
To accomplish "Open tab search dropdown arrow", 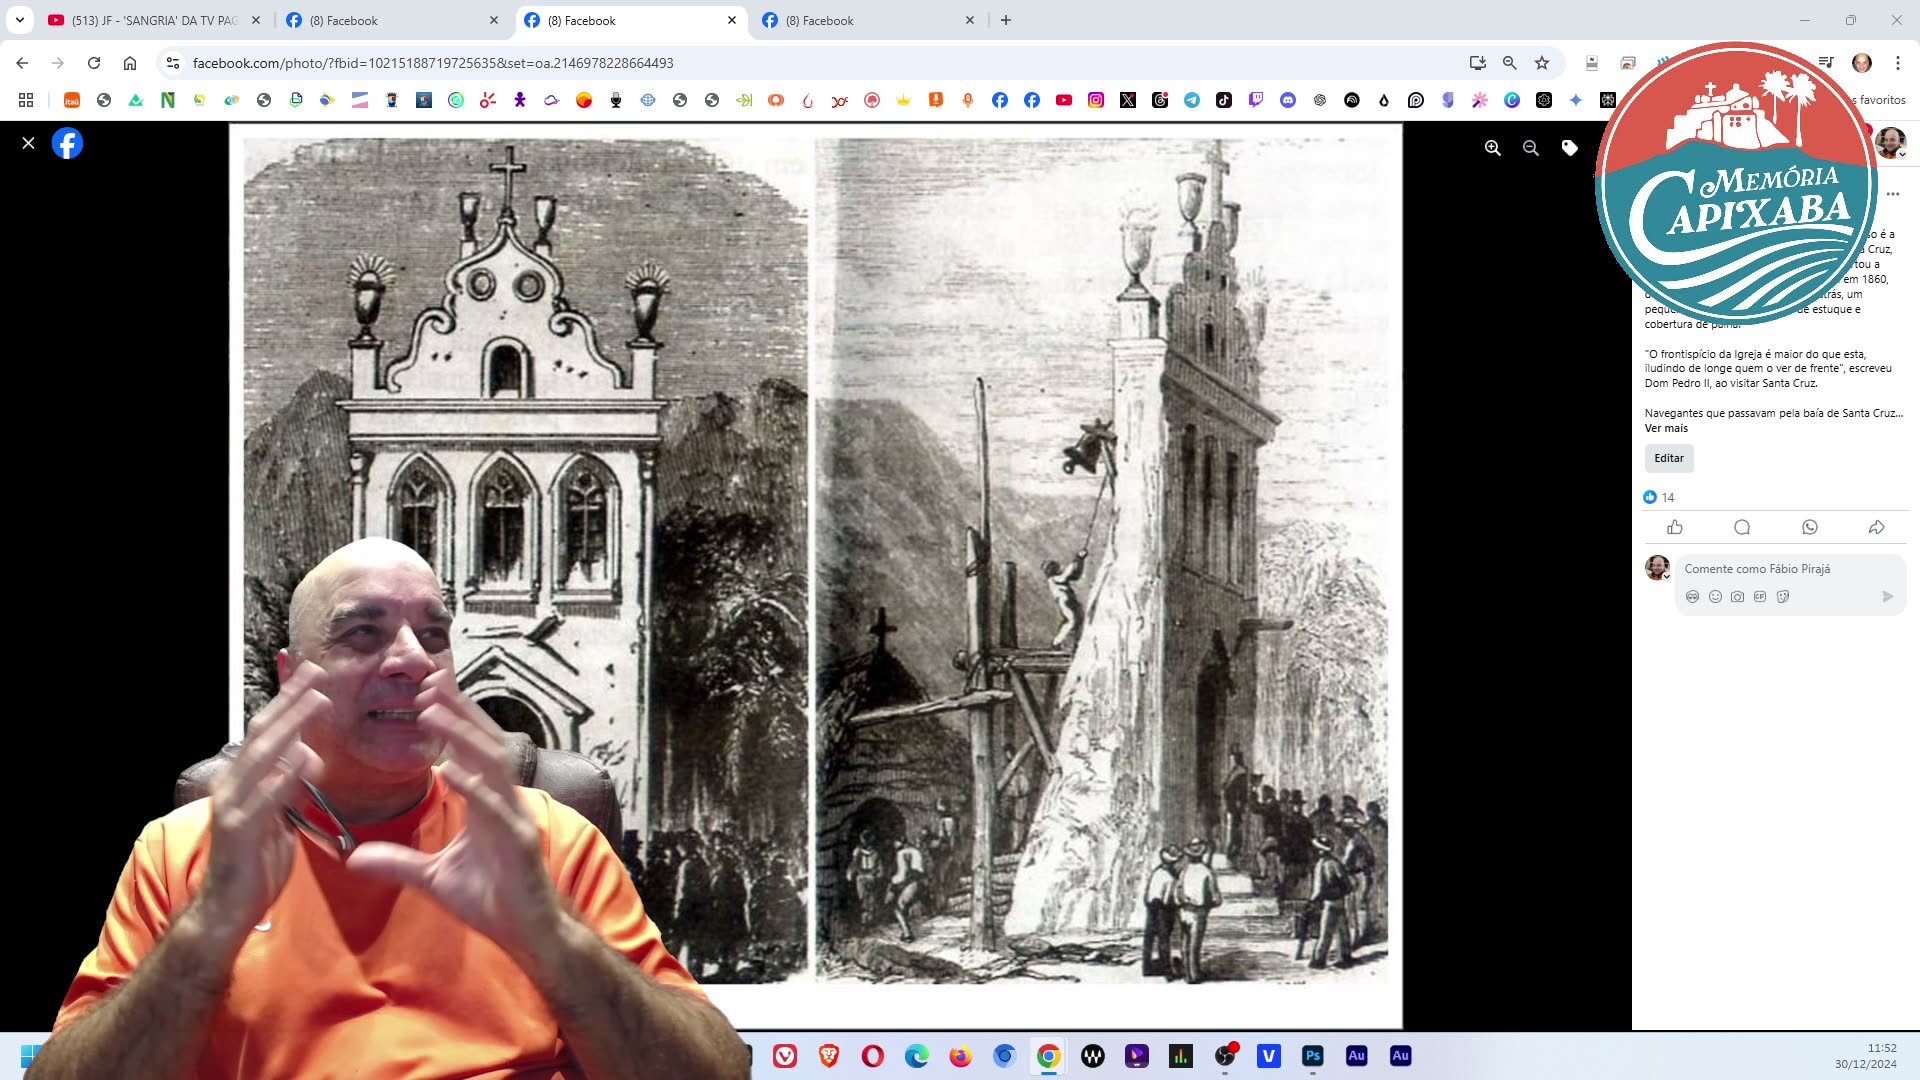I will (x=19, y=20).
